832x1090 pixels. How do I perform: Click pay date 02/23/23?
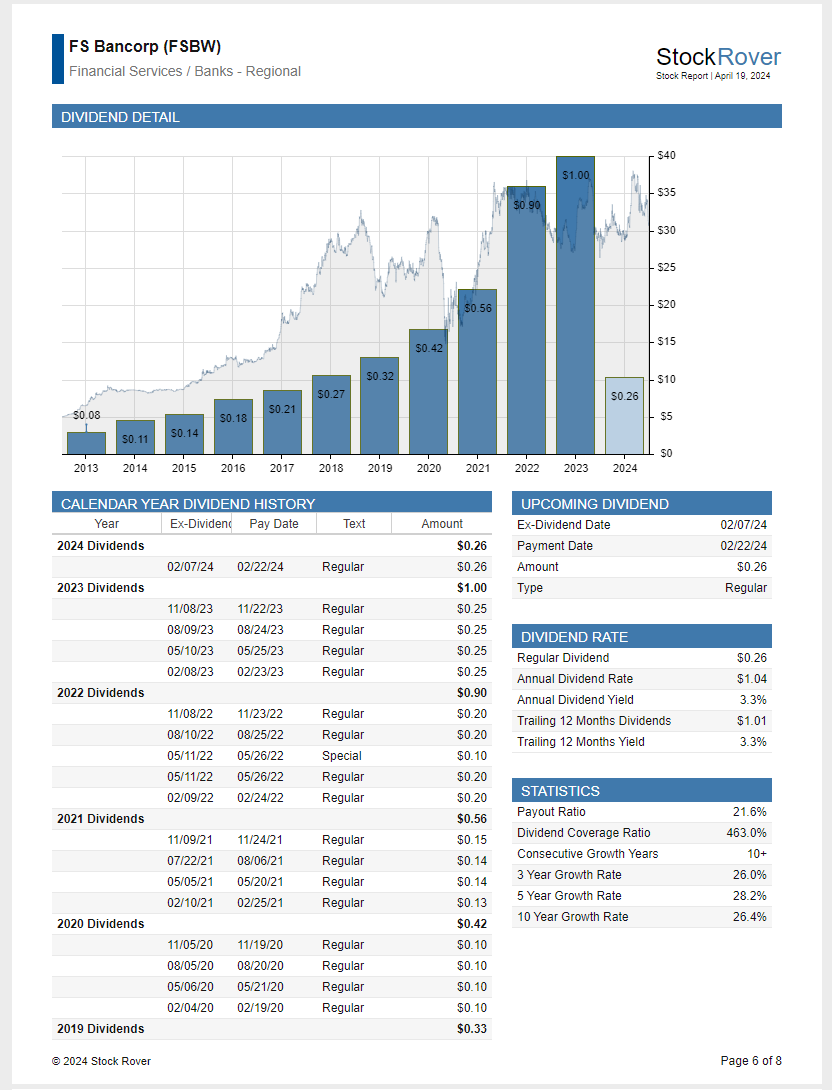click(260, 672)
